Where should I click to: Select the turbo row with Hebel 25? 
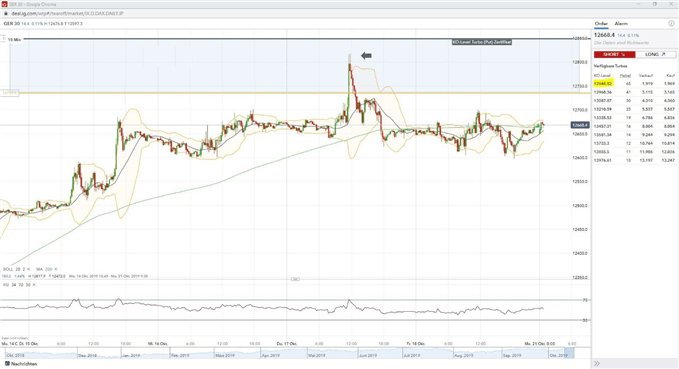[x=634, y=109]
